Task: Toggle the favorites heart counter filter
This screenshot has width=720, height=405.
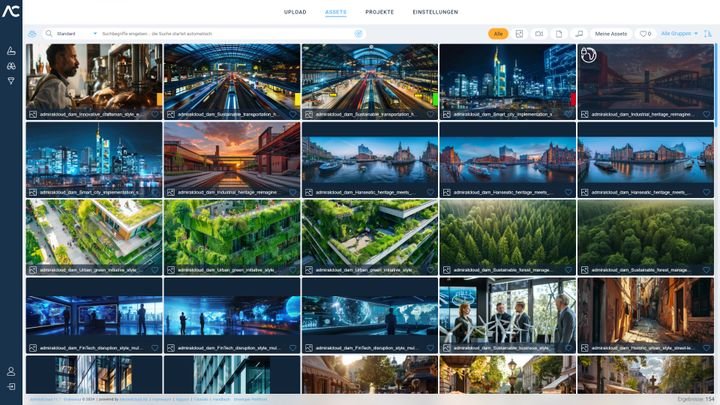Action: pos(644,34)
